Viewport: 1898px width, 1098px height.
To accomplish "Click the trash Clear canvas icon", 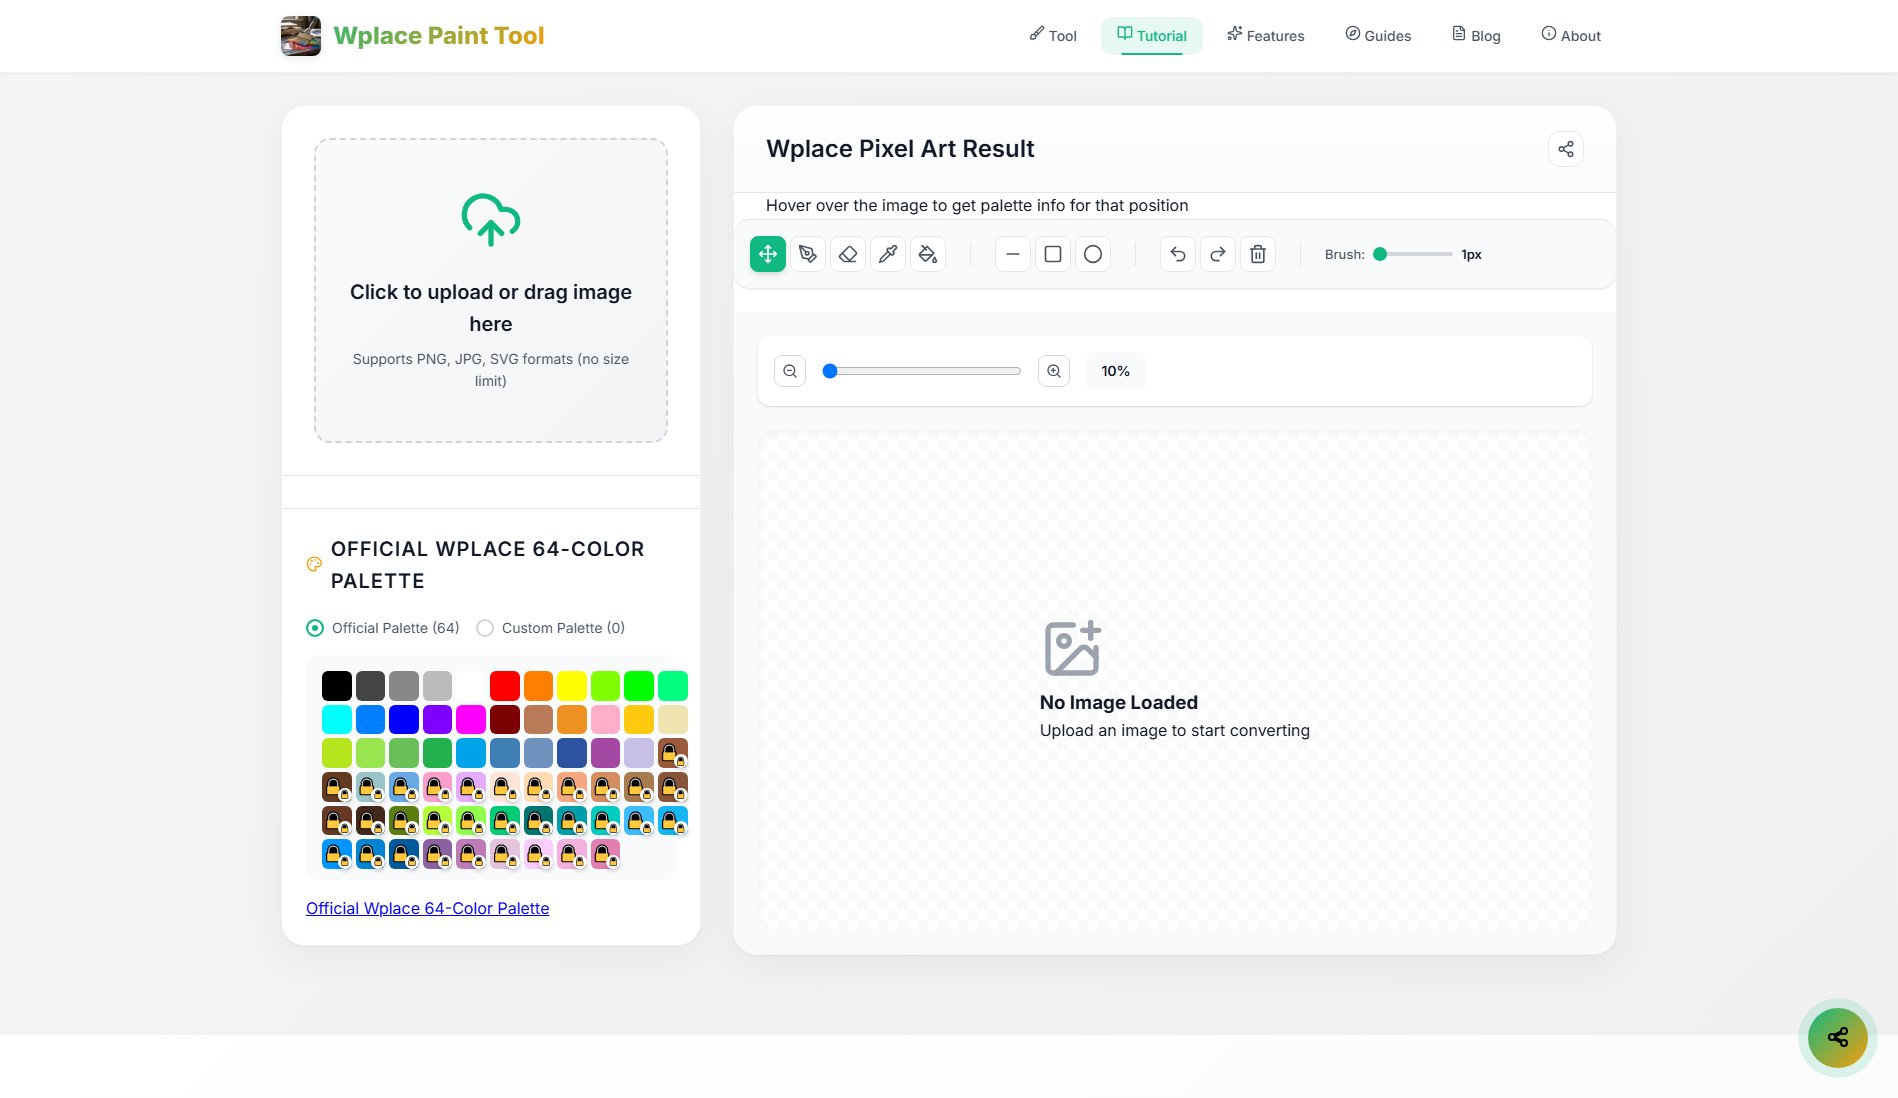I will tap(1258, 254).
